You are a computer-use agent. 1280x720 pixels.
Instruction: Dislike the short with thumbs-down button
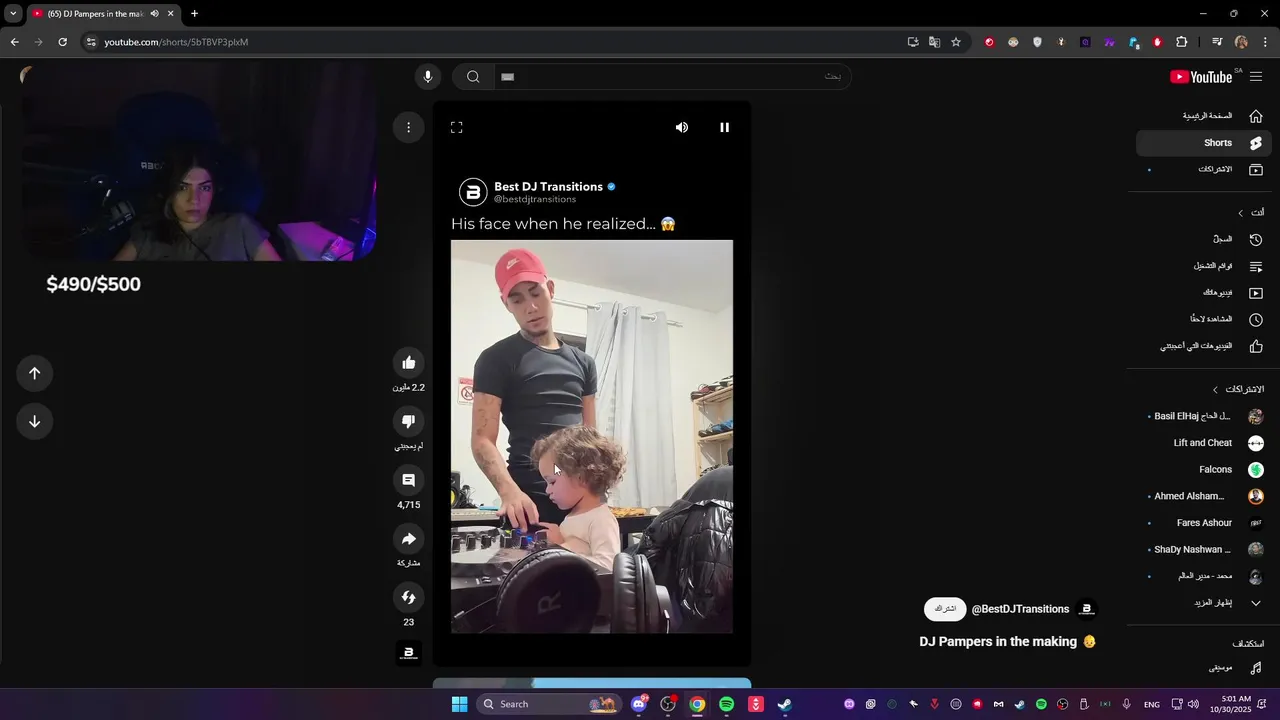(408, 421)
